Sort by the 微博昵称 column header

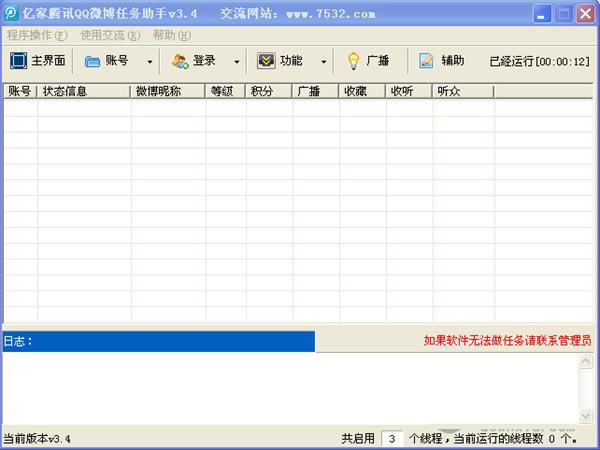point(168,91)
